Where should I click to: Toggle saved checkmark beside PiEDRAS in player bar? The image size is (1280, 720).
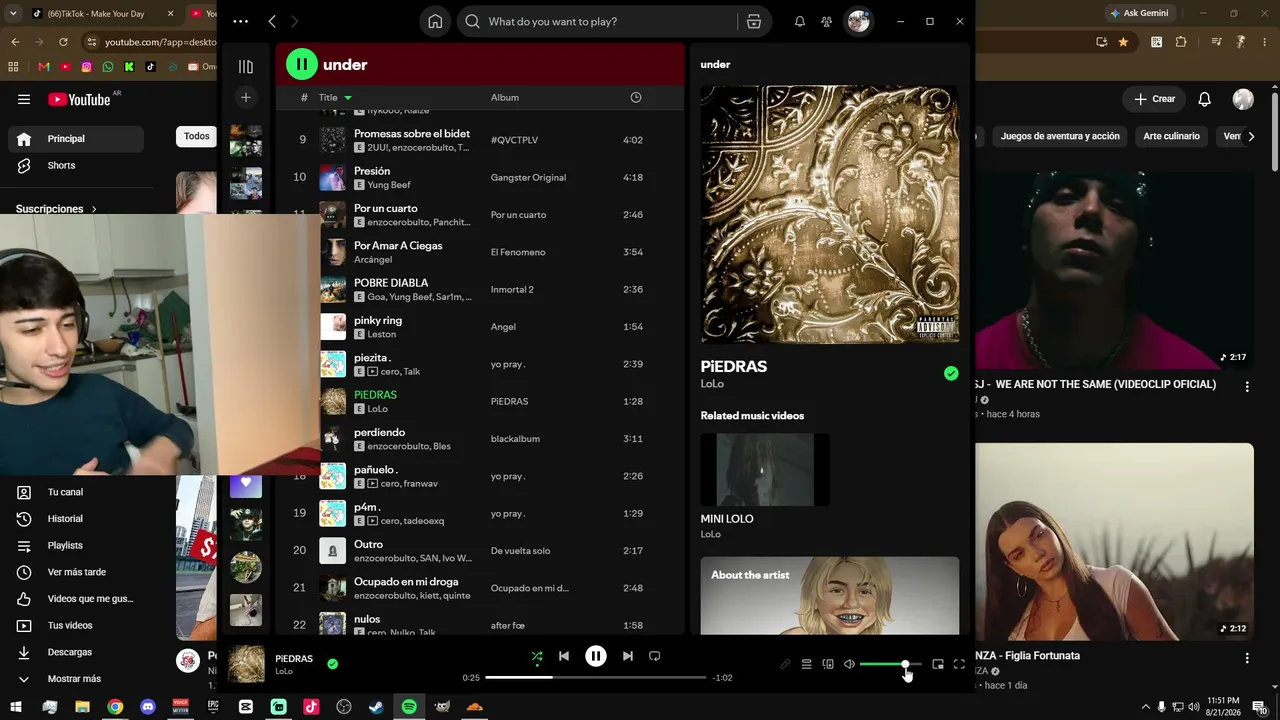[x=333, y=663]
